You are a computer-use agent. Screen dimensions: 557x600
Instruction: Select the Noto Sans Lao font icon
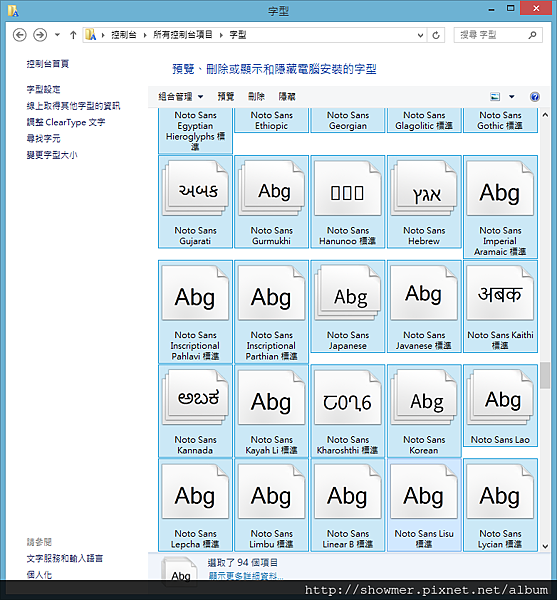point(500,398)
